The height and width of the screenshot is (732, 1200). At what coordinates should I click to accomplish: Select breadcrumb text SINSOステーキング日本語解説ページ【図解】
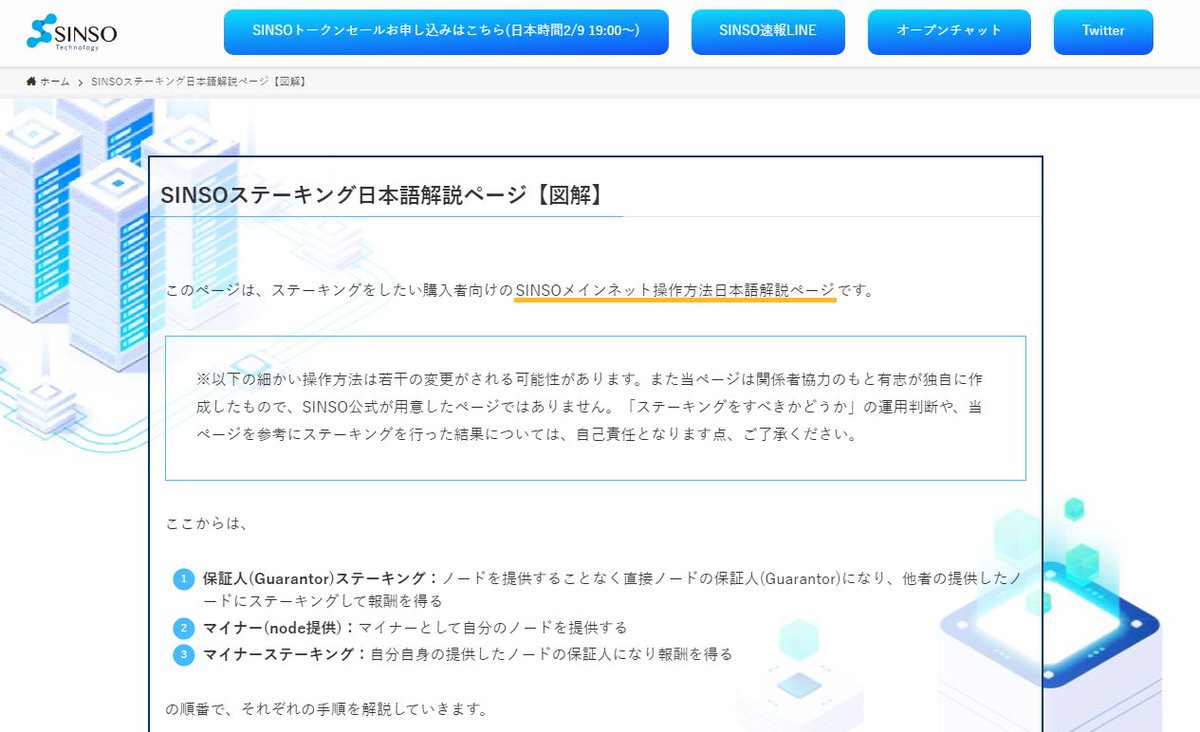point(198,82)
